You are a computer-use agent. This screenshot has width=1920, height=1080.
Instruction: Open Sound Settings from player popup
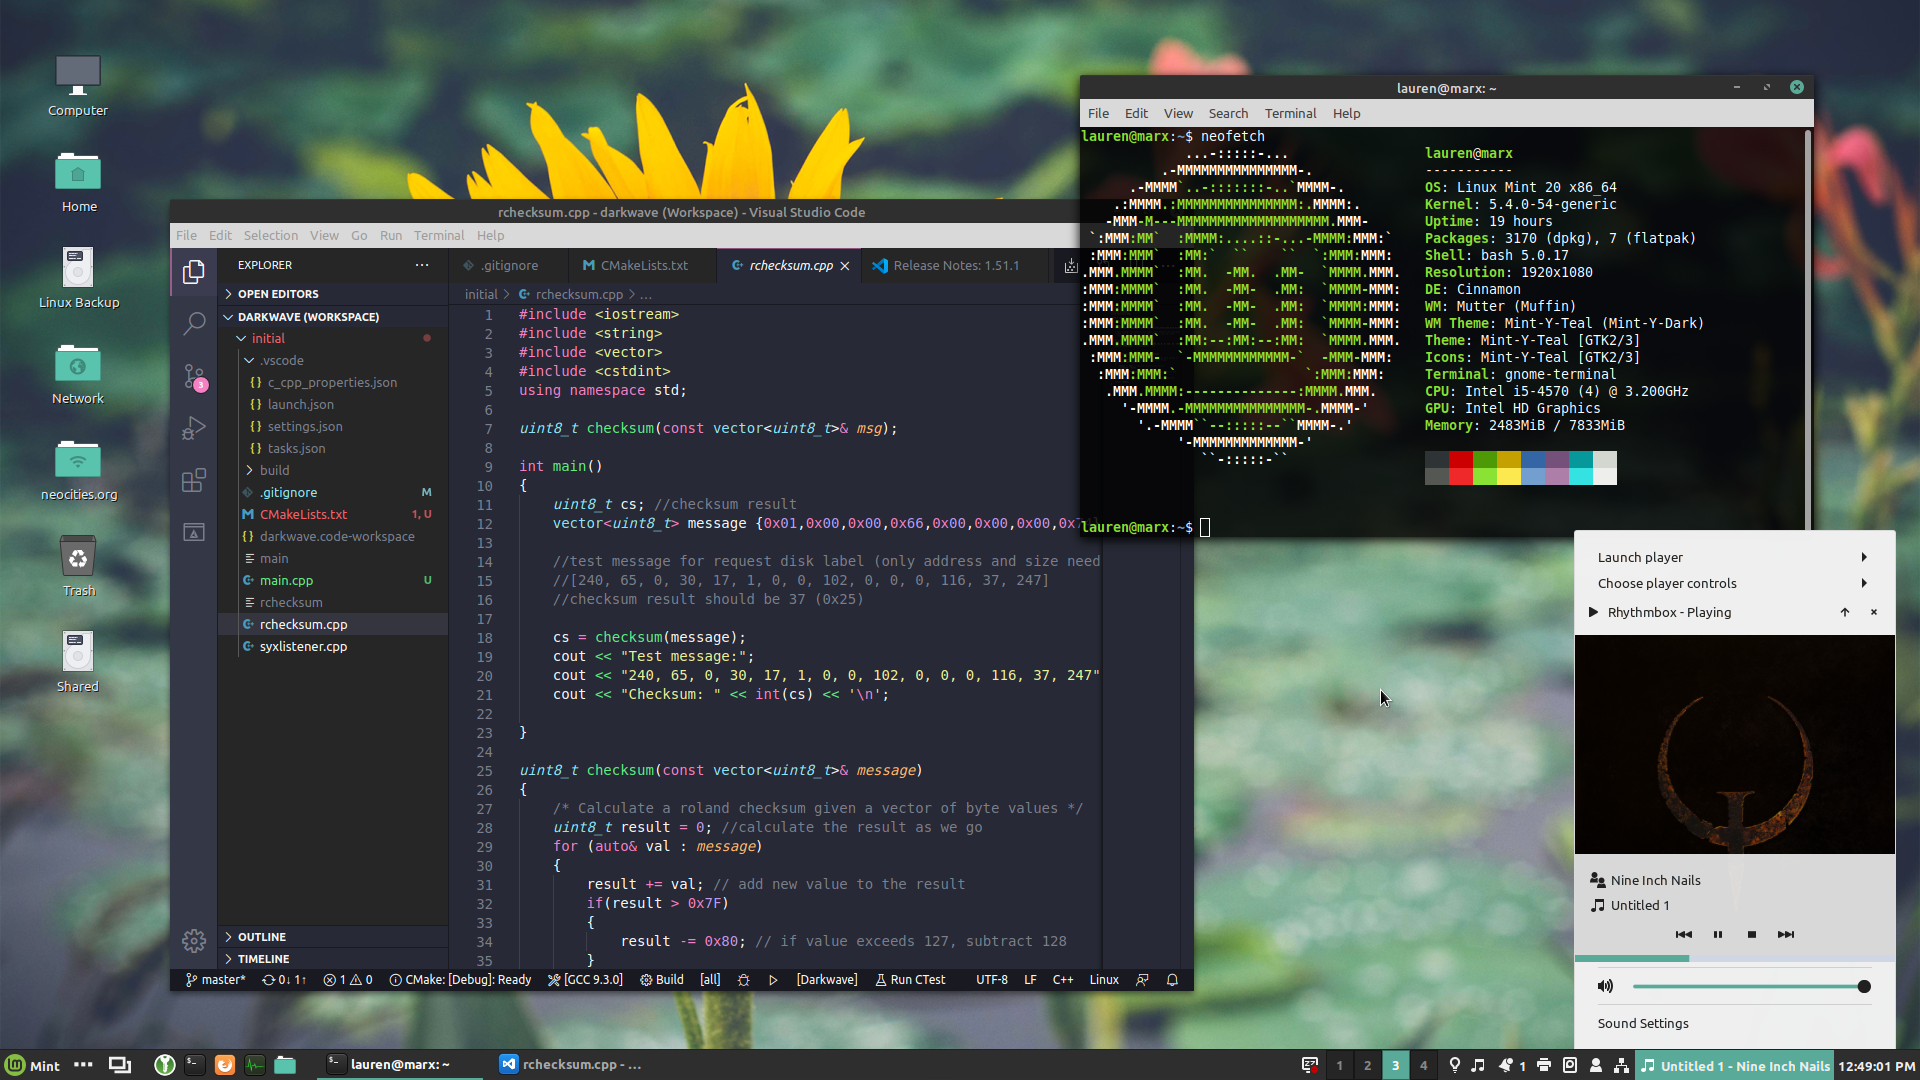1643,1023
